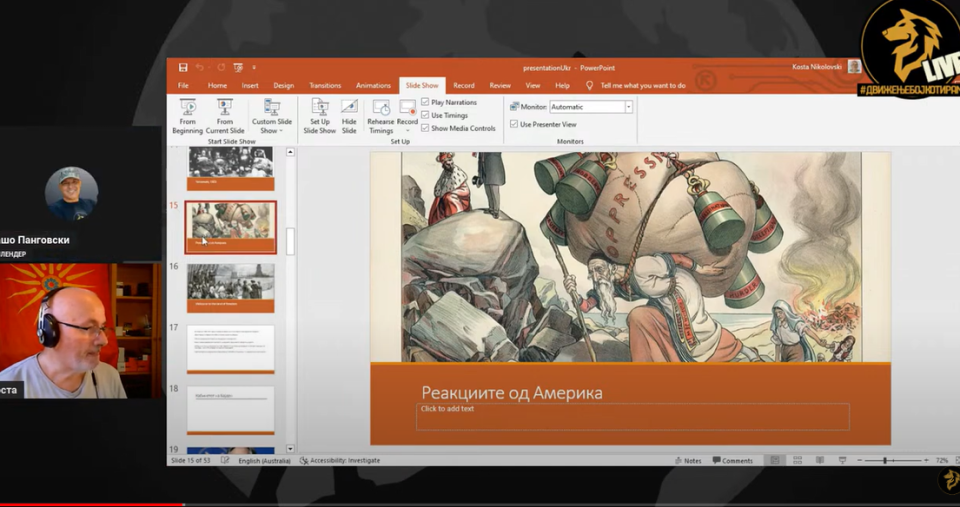960x507 pixels.
Task: Select the Slide Show tab
Action: pyautogui.click(x=422, y=86)
